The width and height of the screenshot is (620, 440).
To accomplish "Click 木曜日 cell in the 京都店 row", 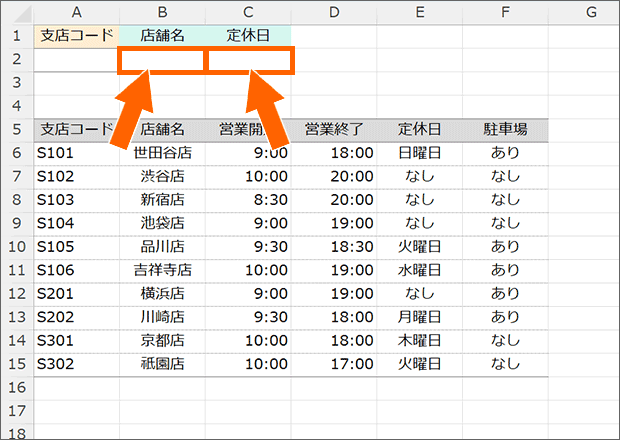I will pos(420,340).
